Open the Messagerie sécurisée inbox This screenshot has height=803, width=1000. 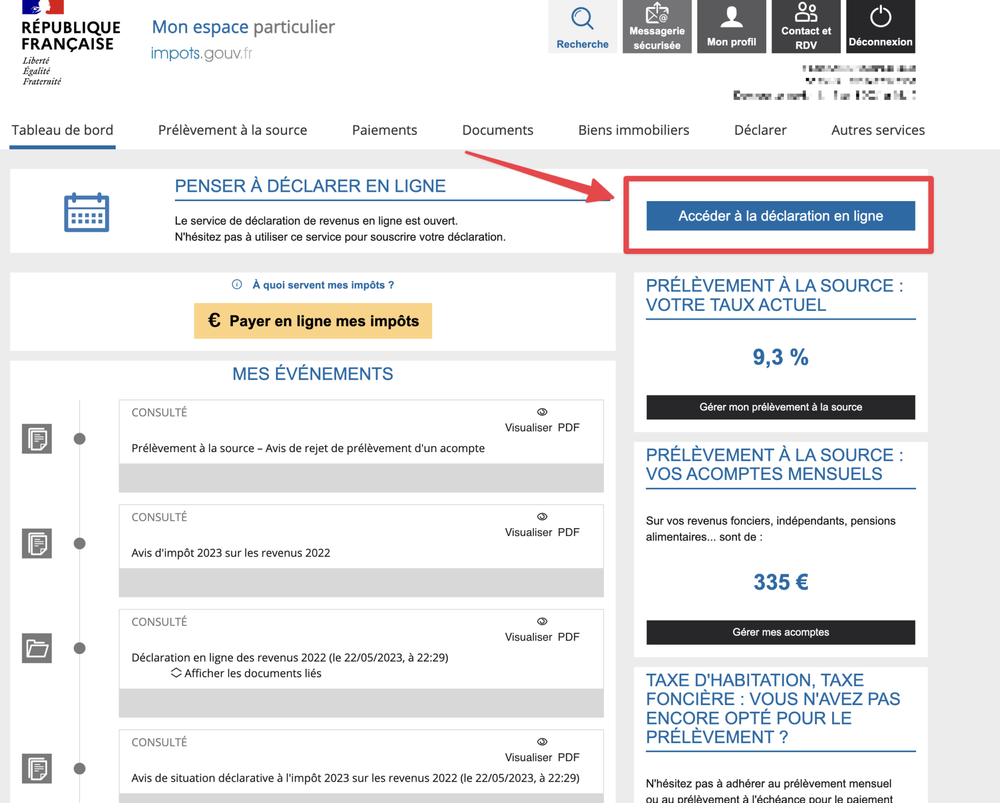[657, 26]
